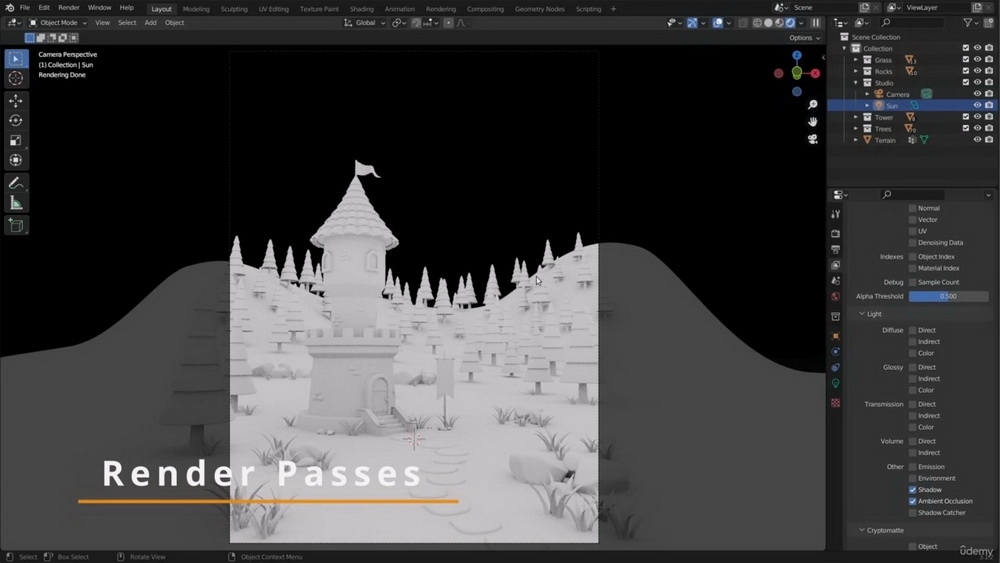Open the Output properties tab

835,249
